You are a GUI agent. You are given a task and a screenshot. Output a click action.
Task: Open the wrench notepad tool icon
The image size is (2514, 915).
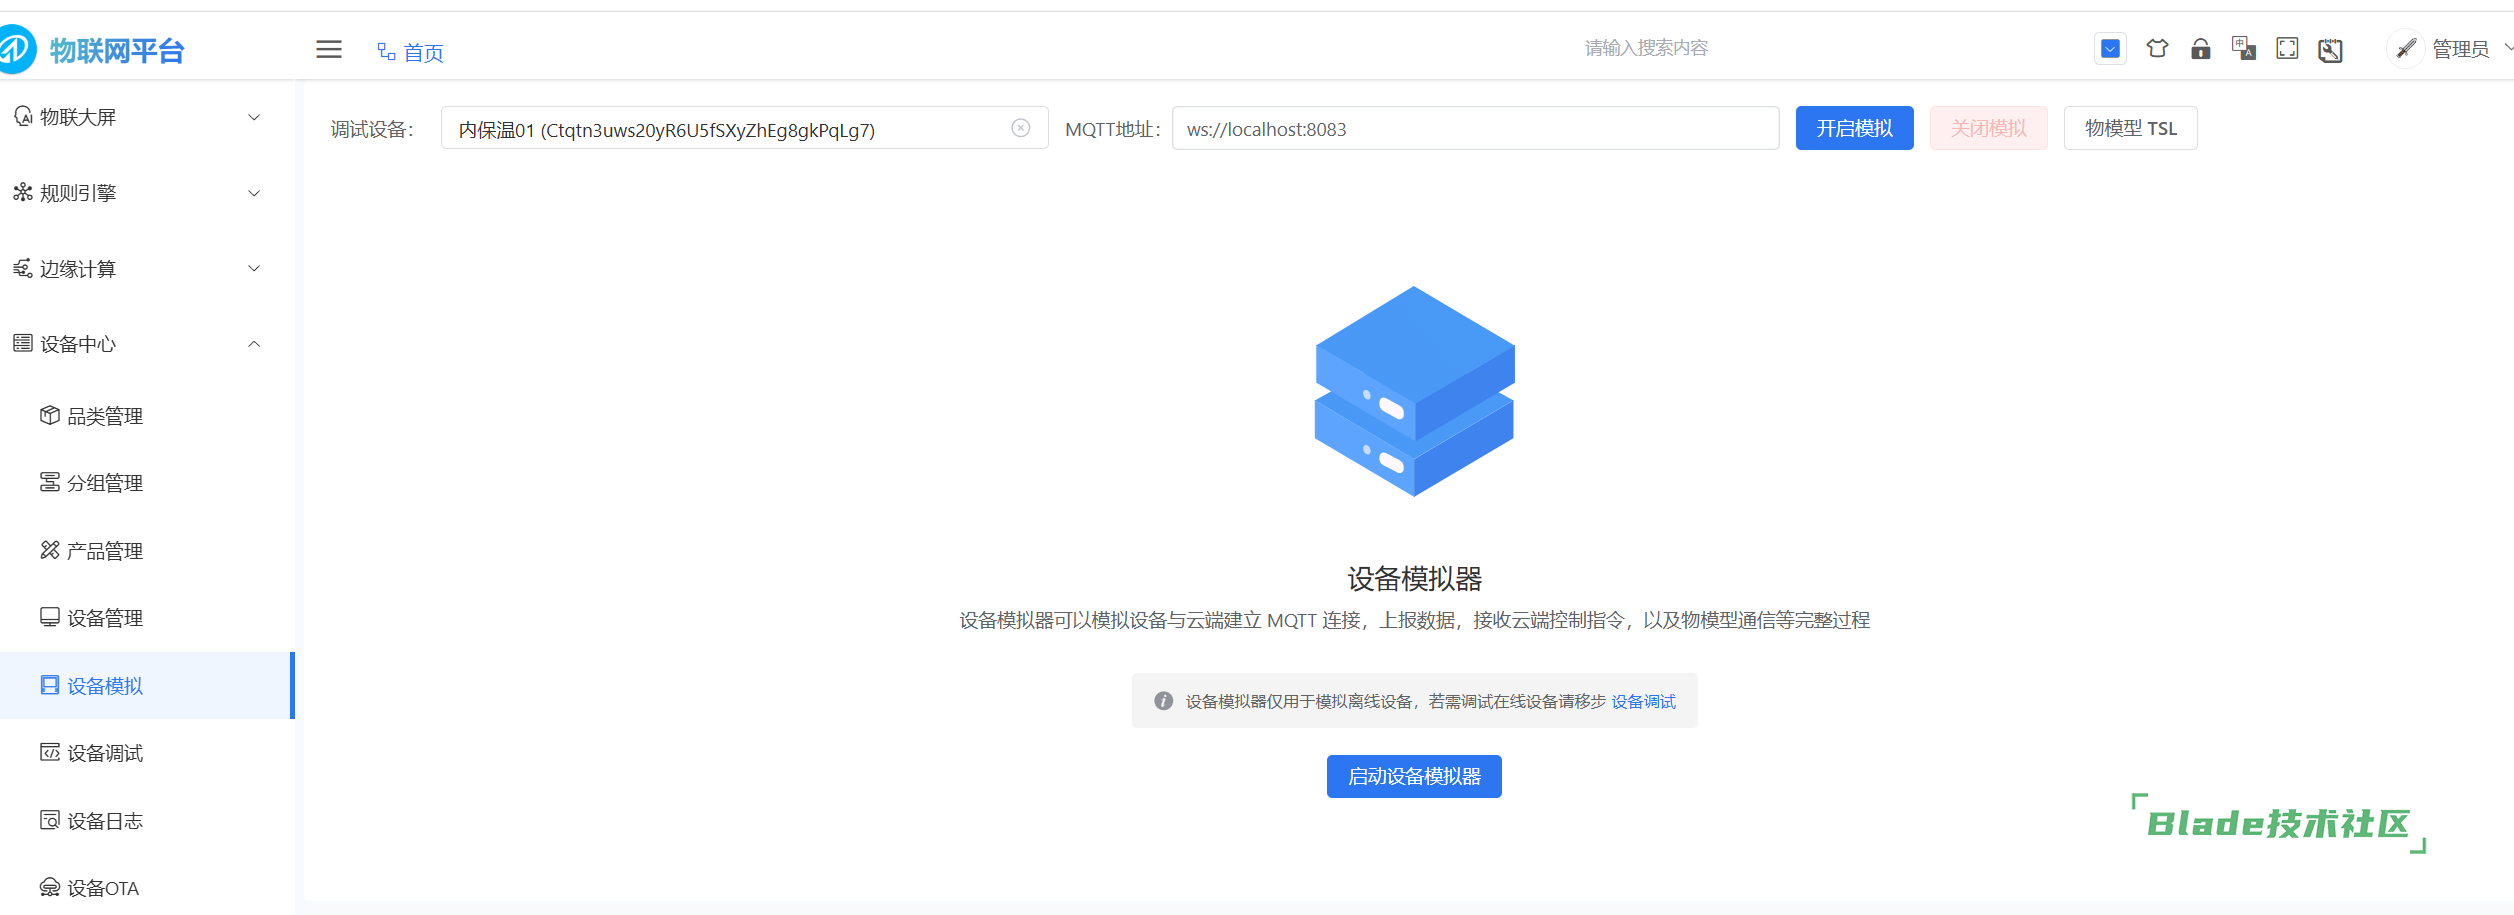click(x=2330, y=49)
